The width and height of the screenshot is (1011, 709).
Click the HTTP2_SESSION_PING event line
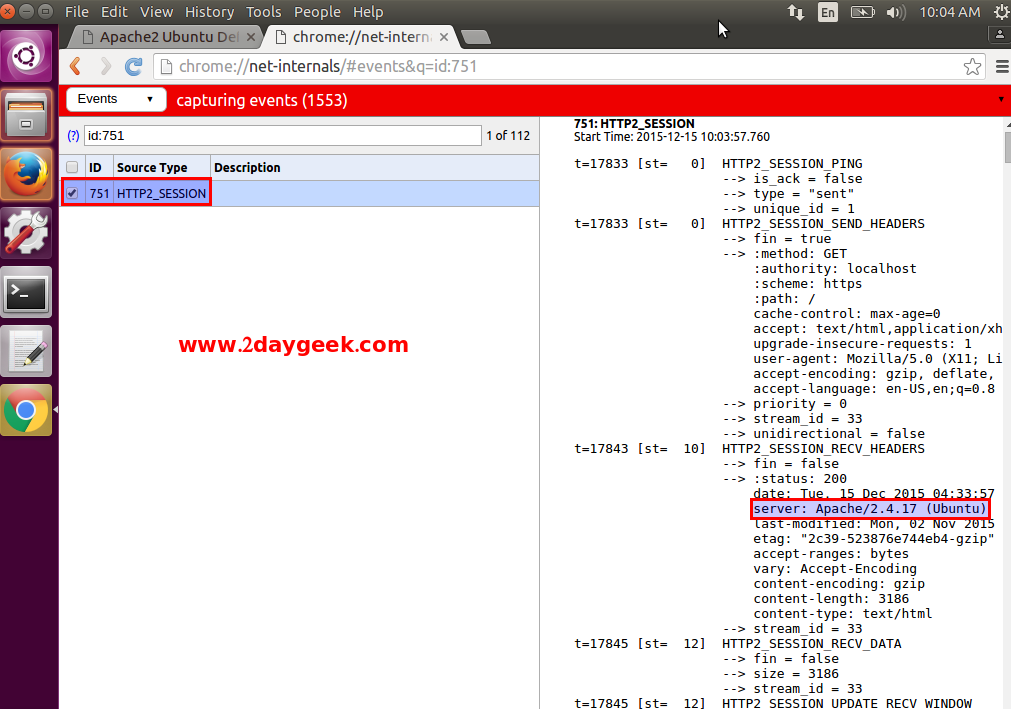(792, 164)
